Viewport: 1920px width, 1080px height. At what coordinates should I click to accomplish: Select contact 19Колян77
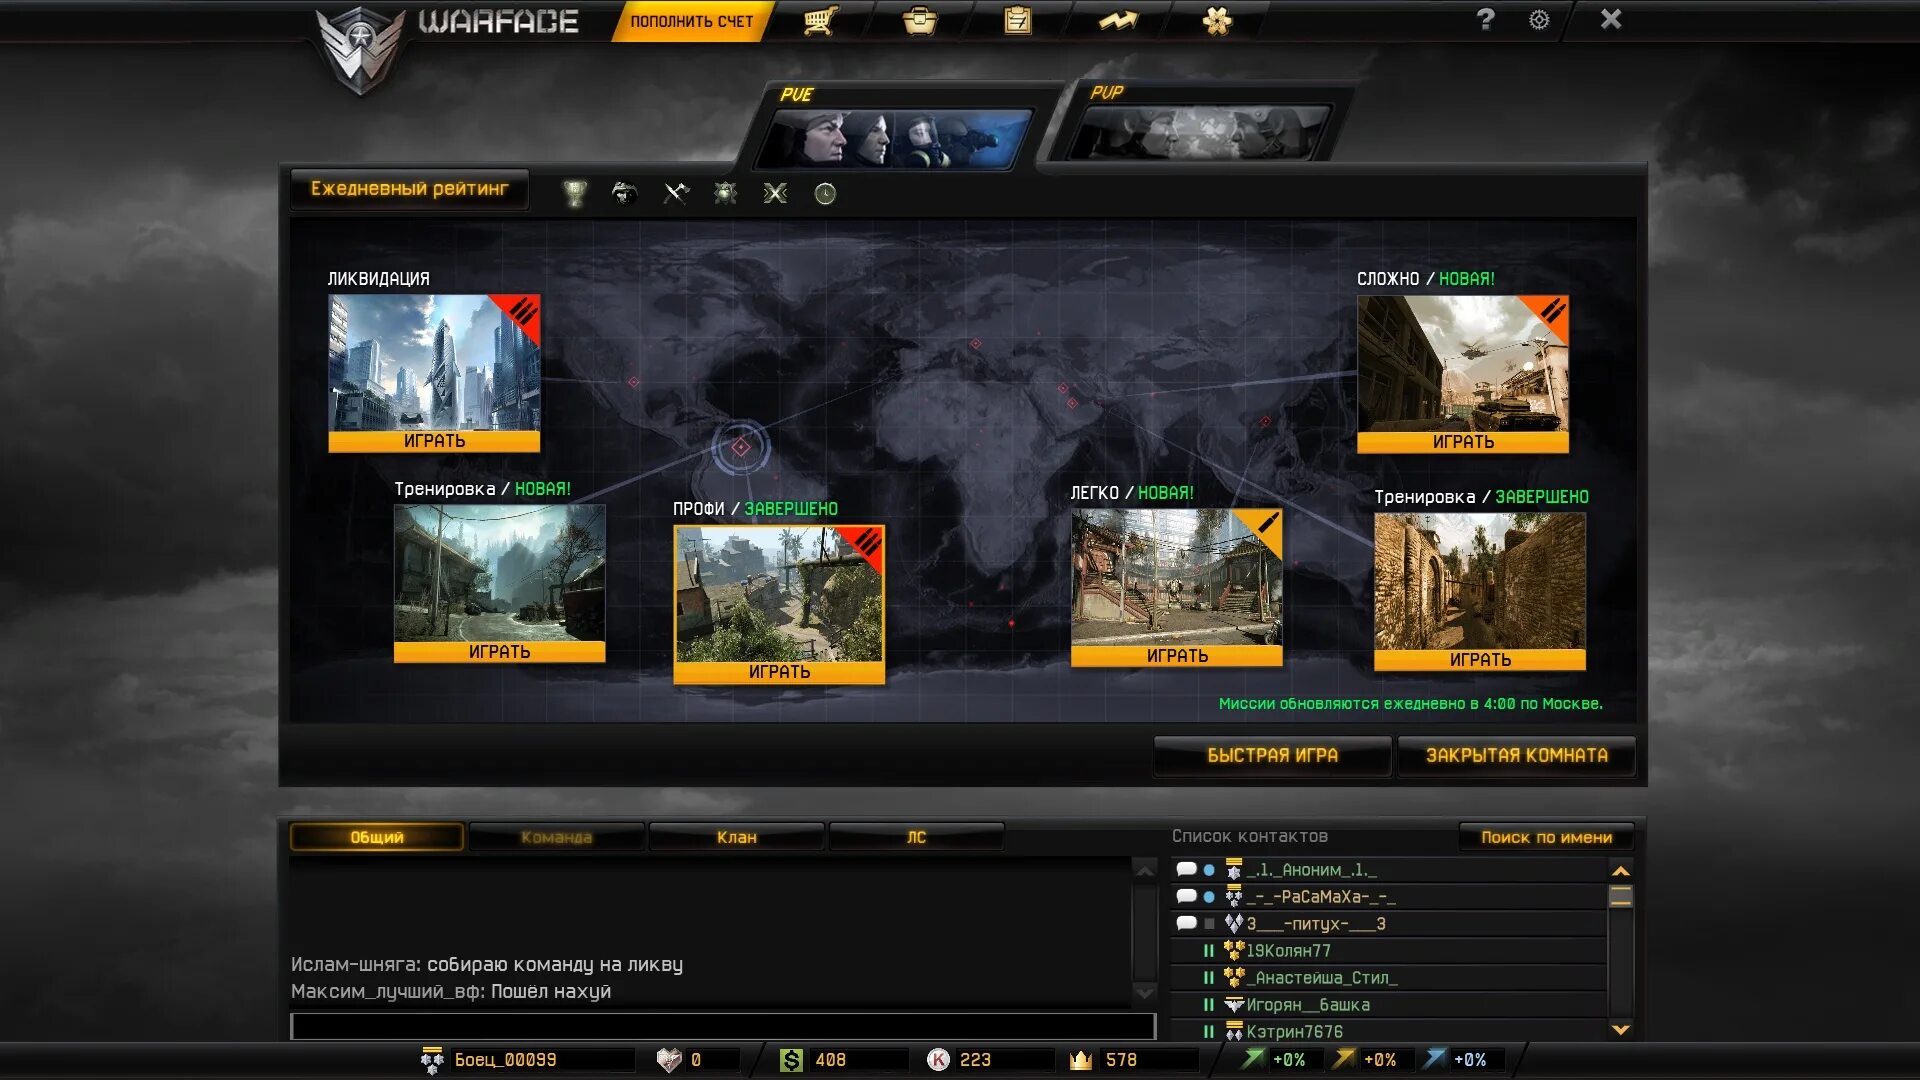click(x=1390, y=951)
